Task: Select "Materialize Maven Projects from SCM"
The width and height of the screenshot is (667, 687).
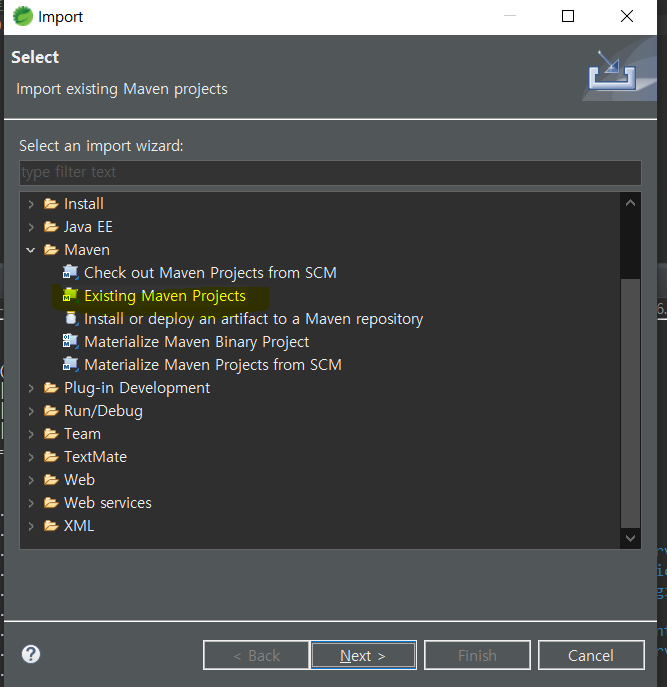Action: (213, 365)
